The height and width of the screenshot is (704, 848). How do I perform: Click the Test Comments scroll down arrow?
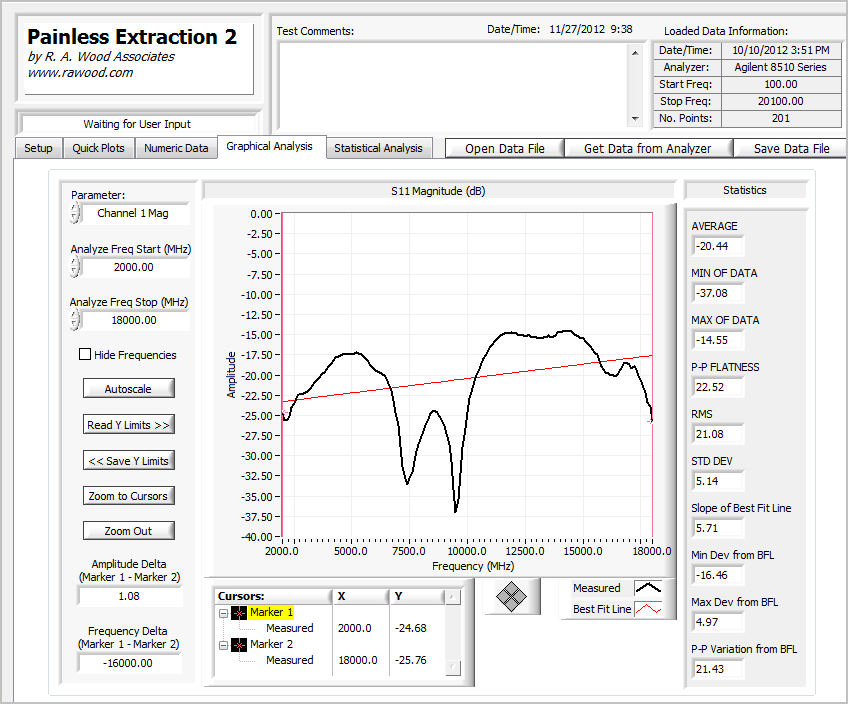pos(635,118)
